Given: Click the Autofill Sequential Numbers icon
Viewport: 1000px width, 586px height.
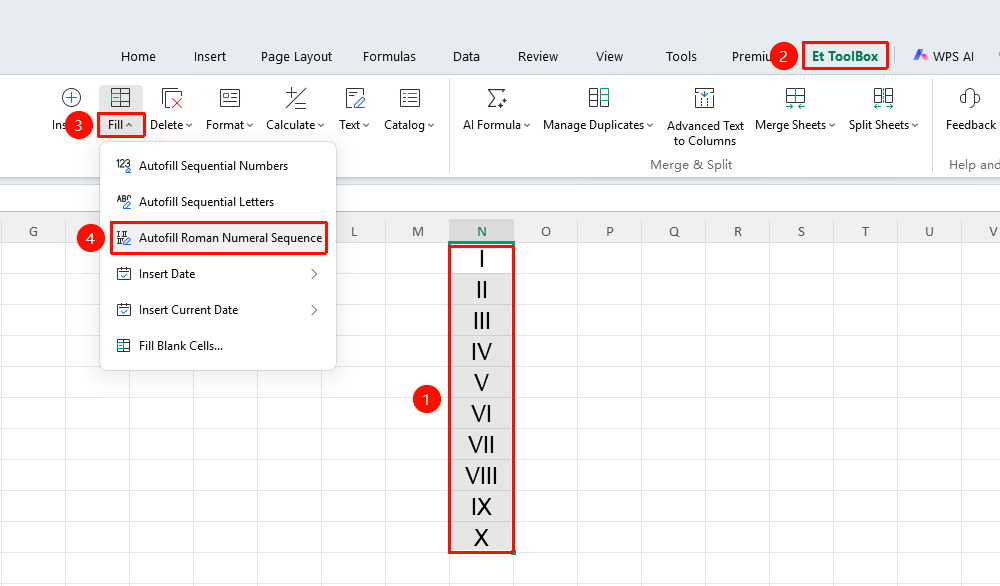Looking at the screenshot, I should point(123,166).
